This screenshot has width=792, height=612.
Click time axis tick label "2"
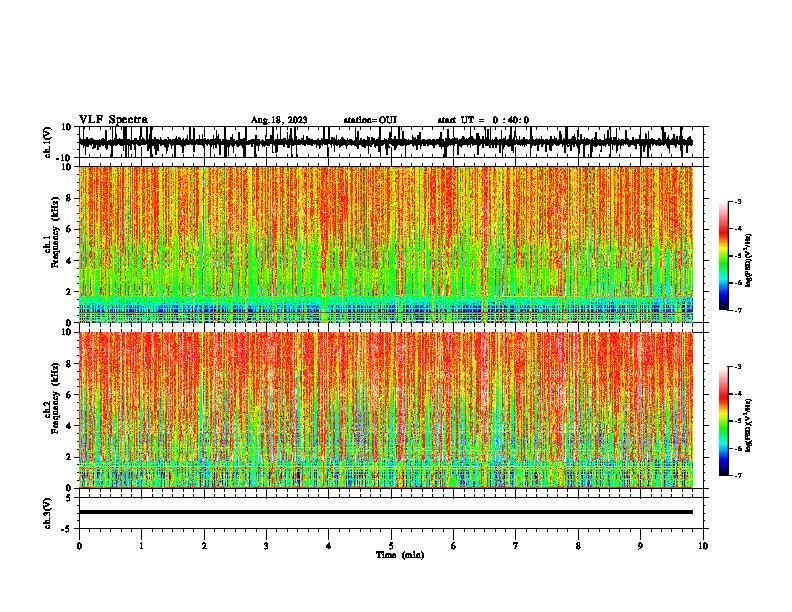[204, 546]
